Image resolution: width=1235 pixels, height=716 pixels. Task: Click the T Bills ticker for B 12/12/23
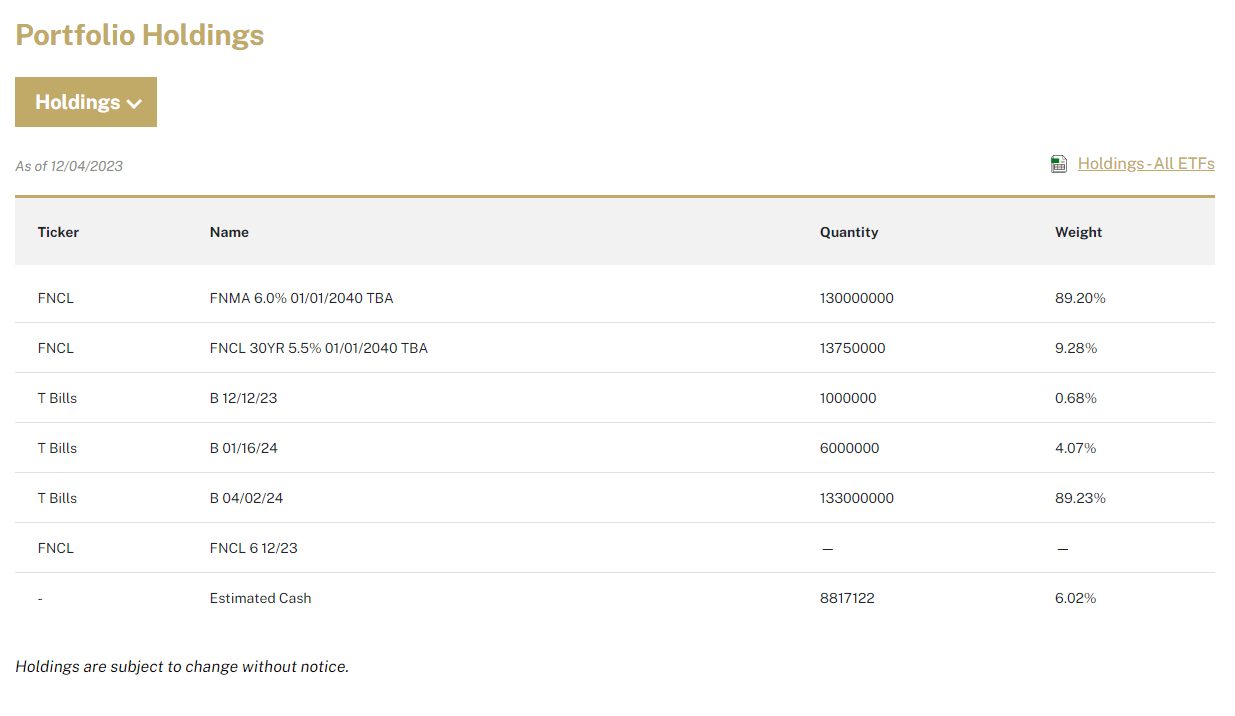[x=57, y=397]
